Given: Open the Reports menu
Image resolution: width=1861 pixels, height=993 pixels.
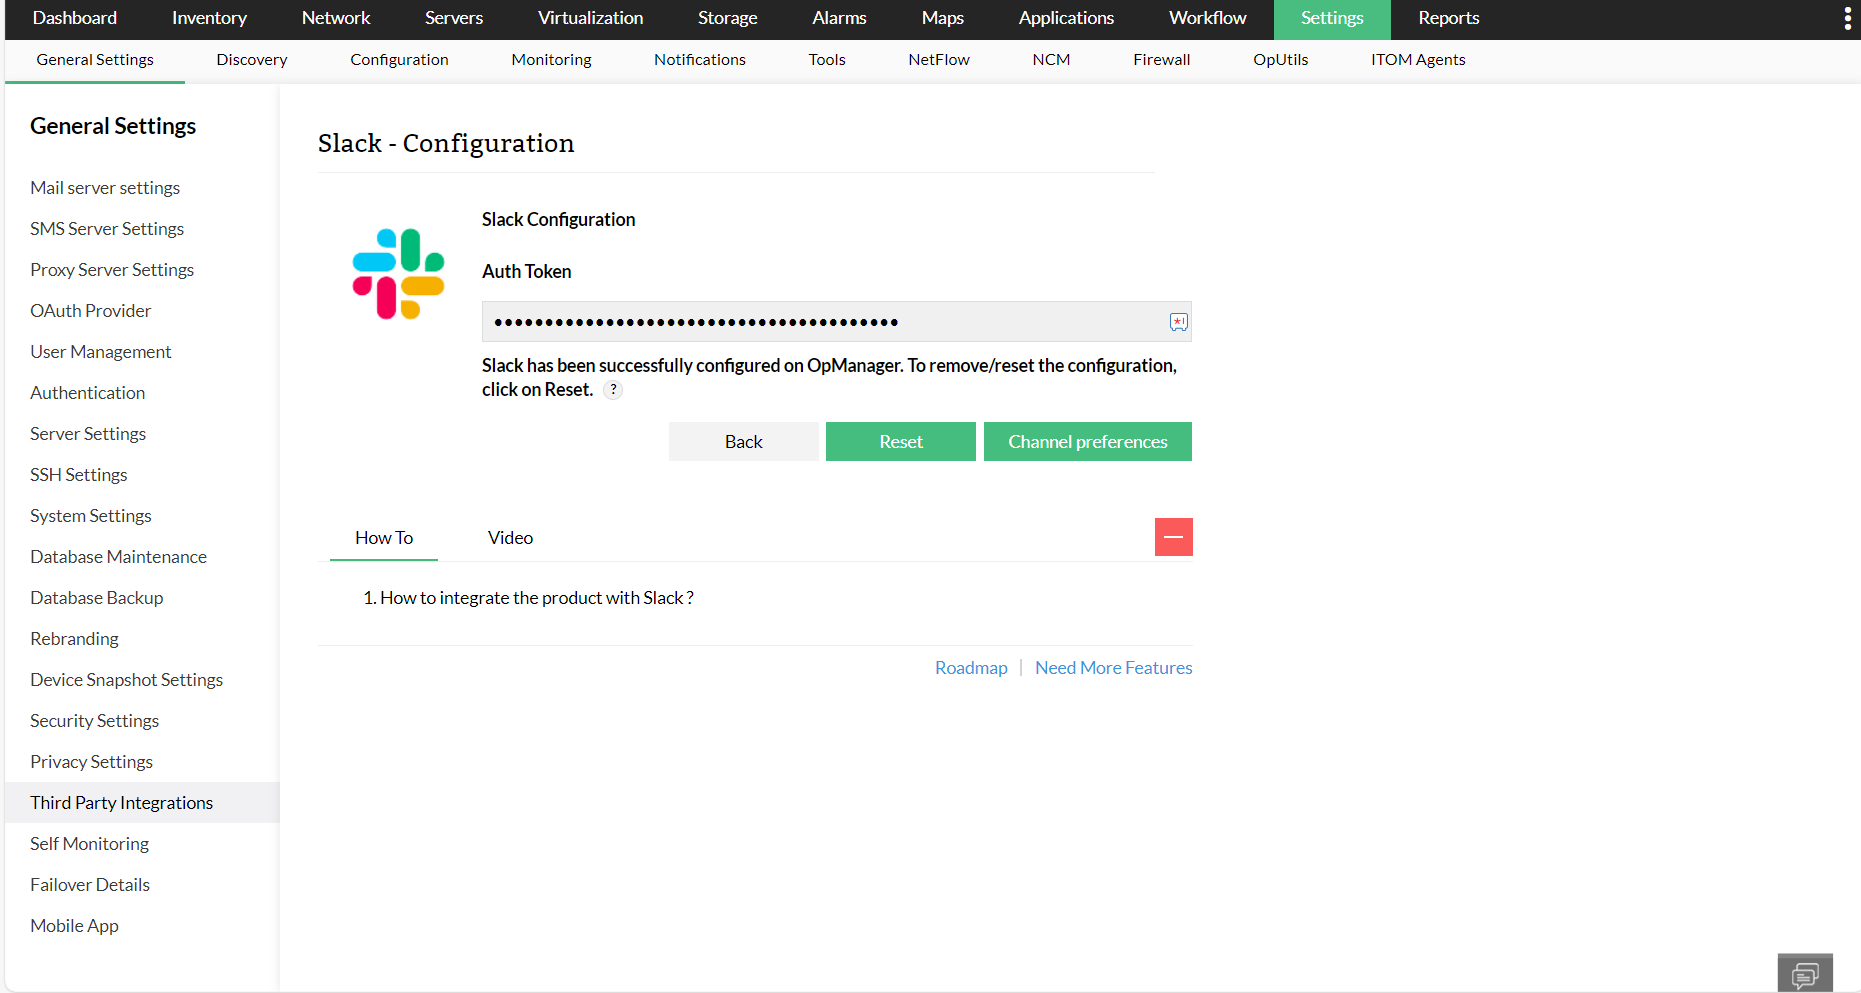Looking at the screenshot, I should 1449,18.
